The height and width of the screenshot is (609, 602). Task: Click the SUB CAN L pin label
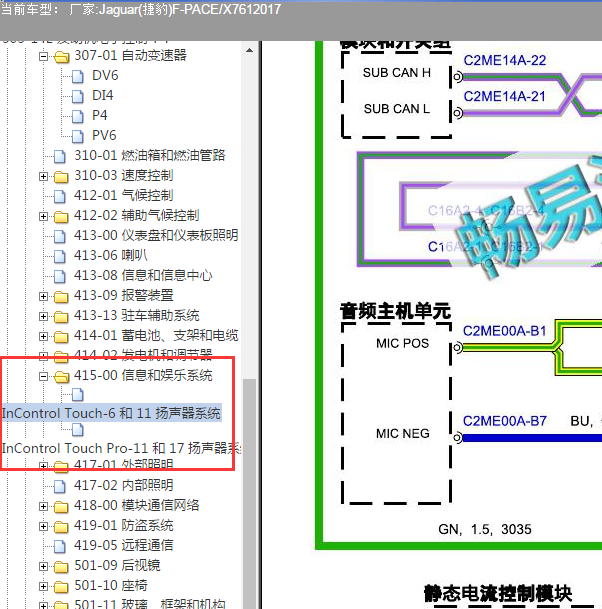397,109
